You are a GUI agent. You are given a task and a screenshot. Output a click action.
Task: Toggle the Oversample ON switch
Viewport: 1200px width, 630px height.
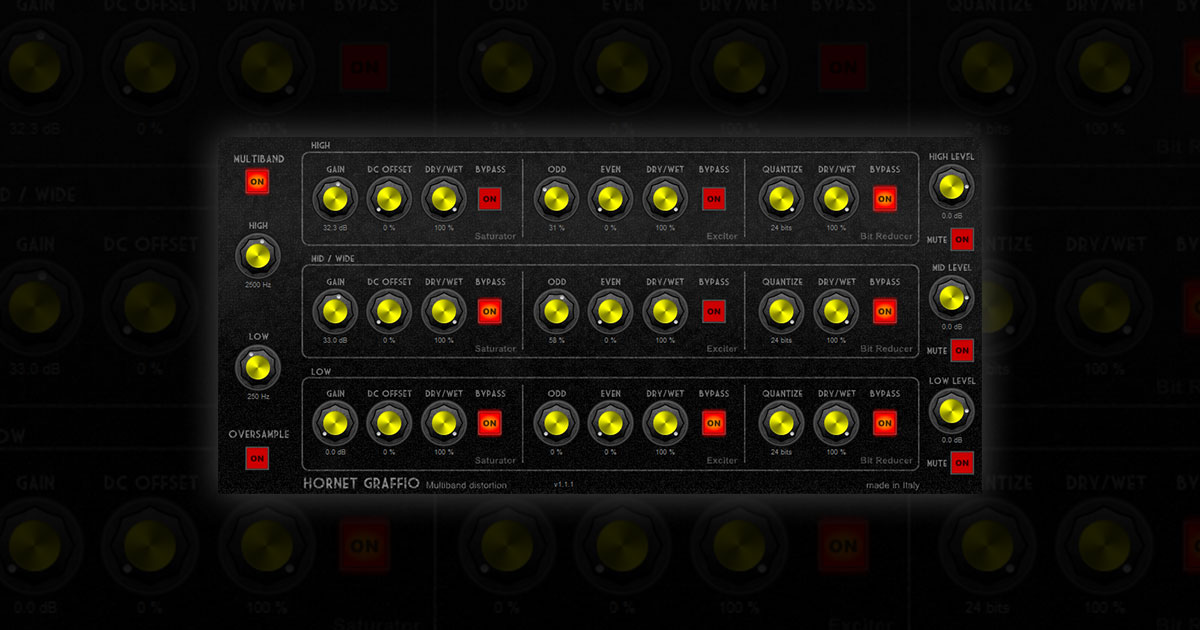point(257,458)
